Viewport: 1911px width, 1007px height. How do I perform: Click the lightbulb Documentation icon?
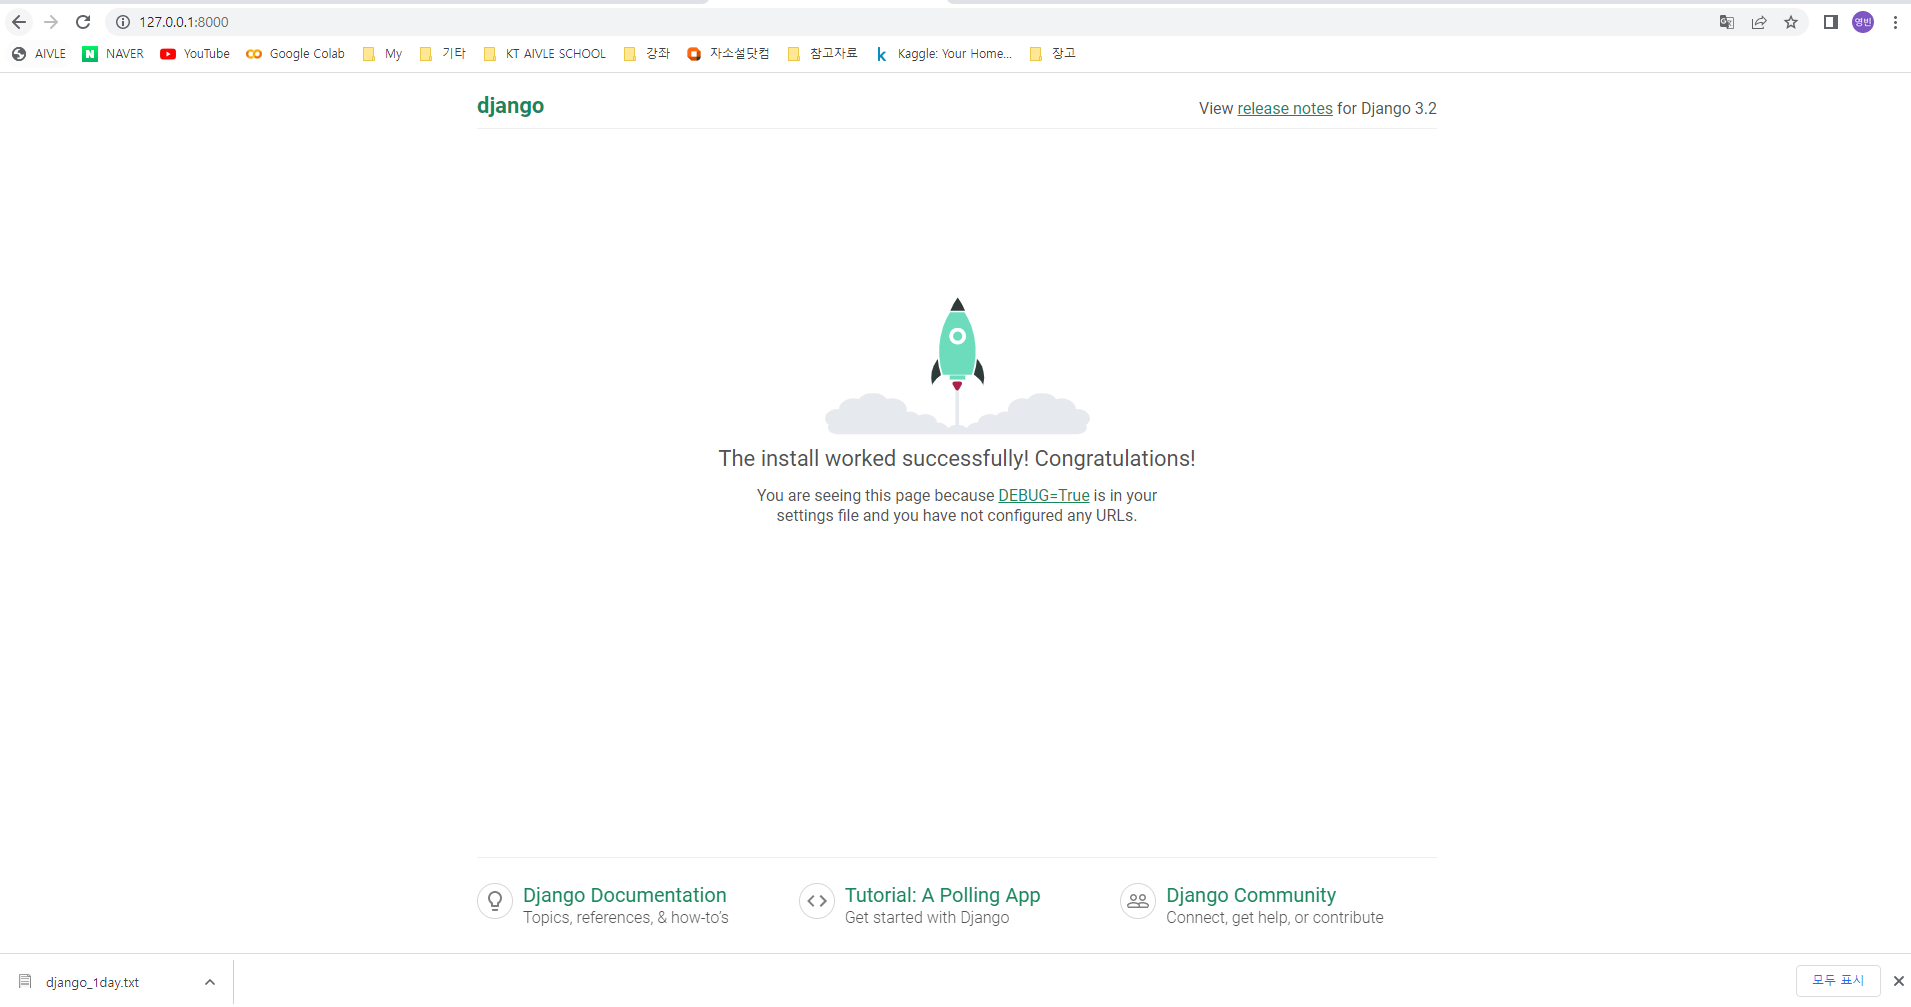click(x=495, y=901)
